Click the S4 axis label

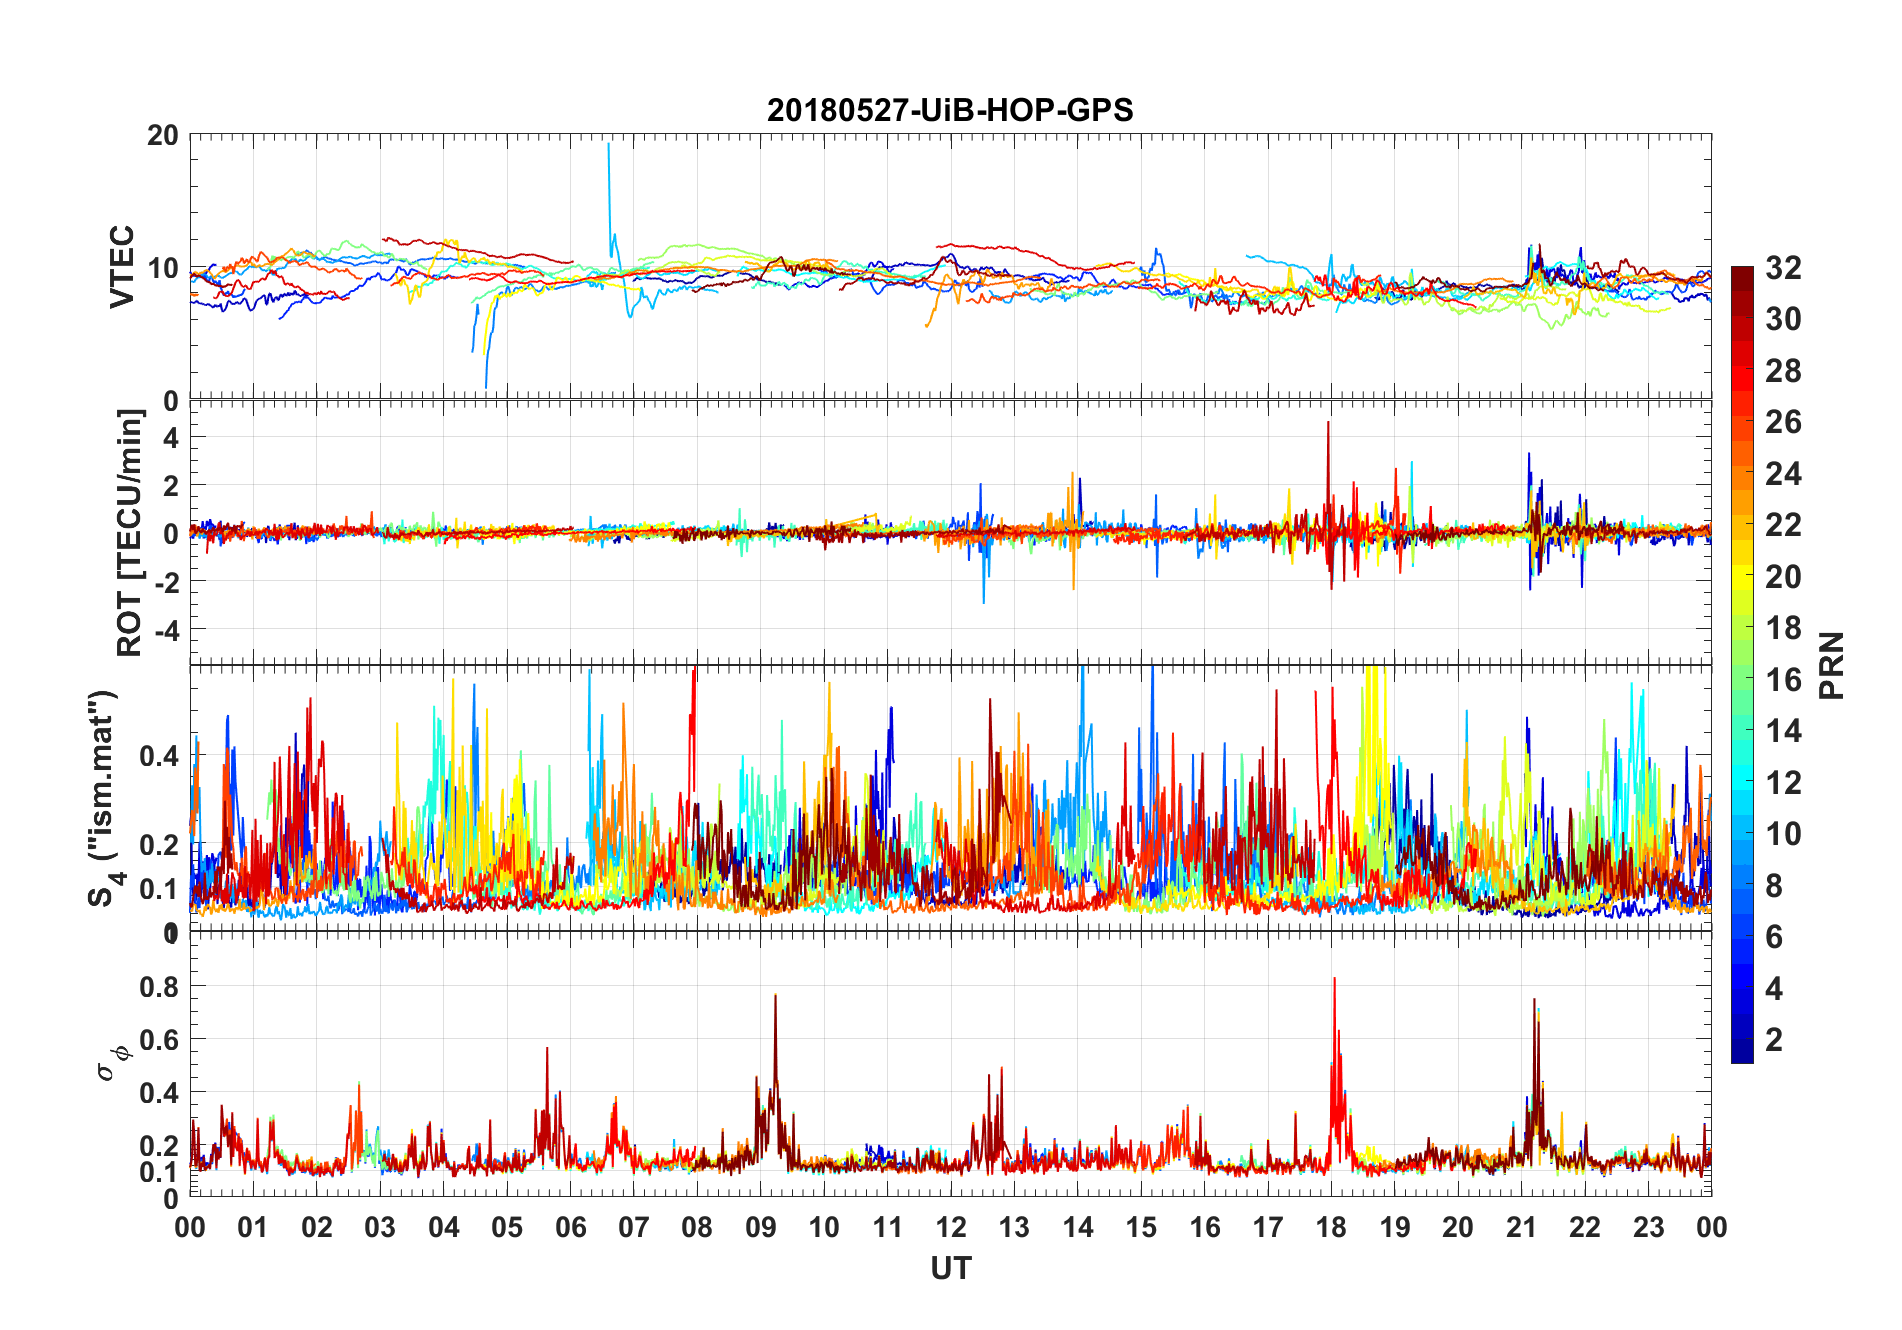pyautogui.click(x=104, y=798)
